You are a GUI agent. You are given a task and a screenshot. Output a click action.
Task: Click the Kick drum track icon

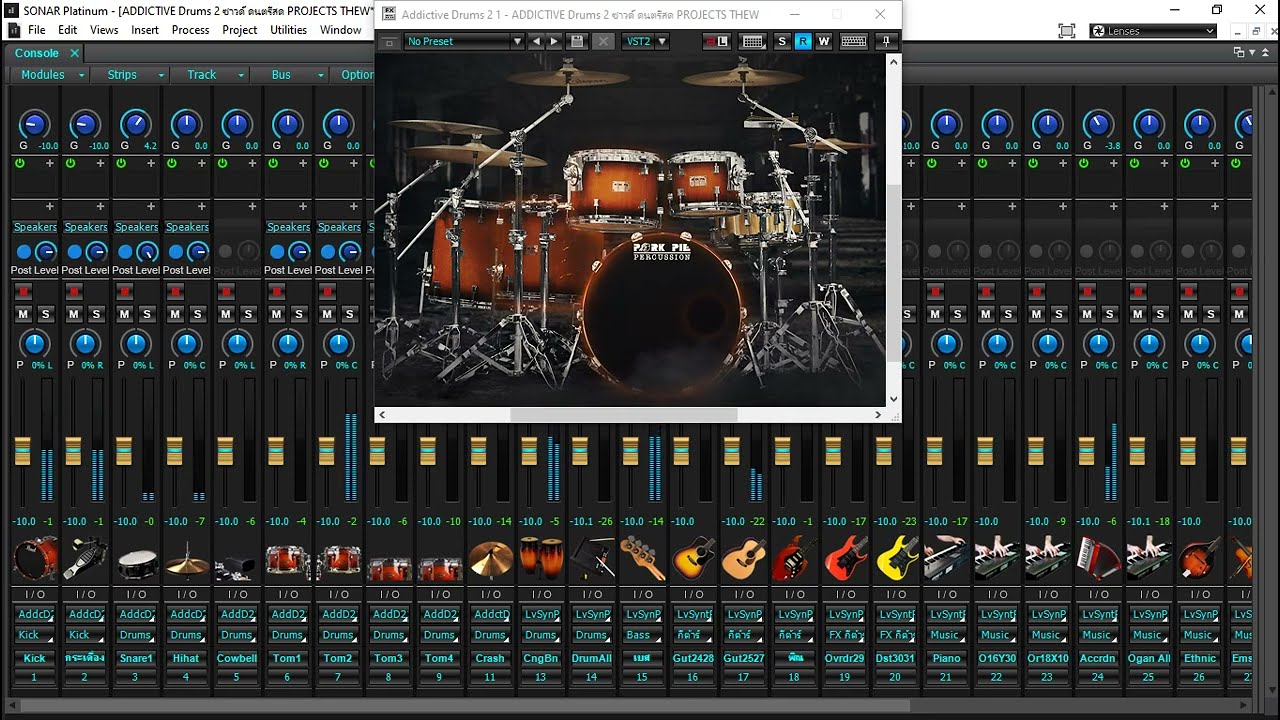(35, 558)
